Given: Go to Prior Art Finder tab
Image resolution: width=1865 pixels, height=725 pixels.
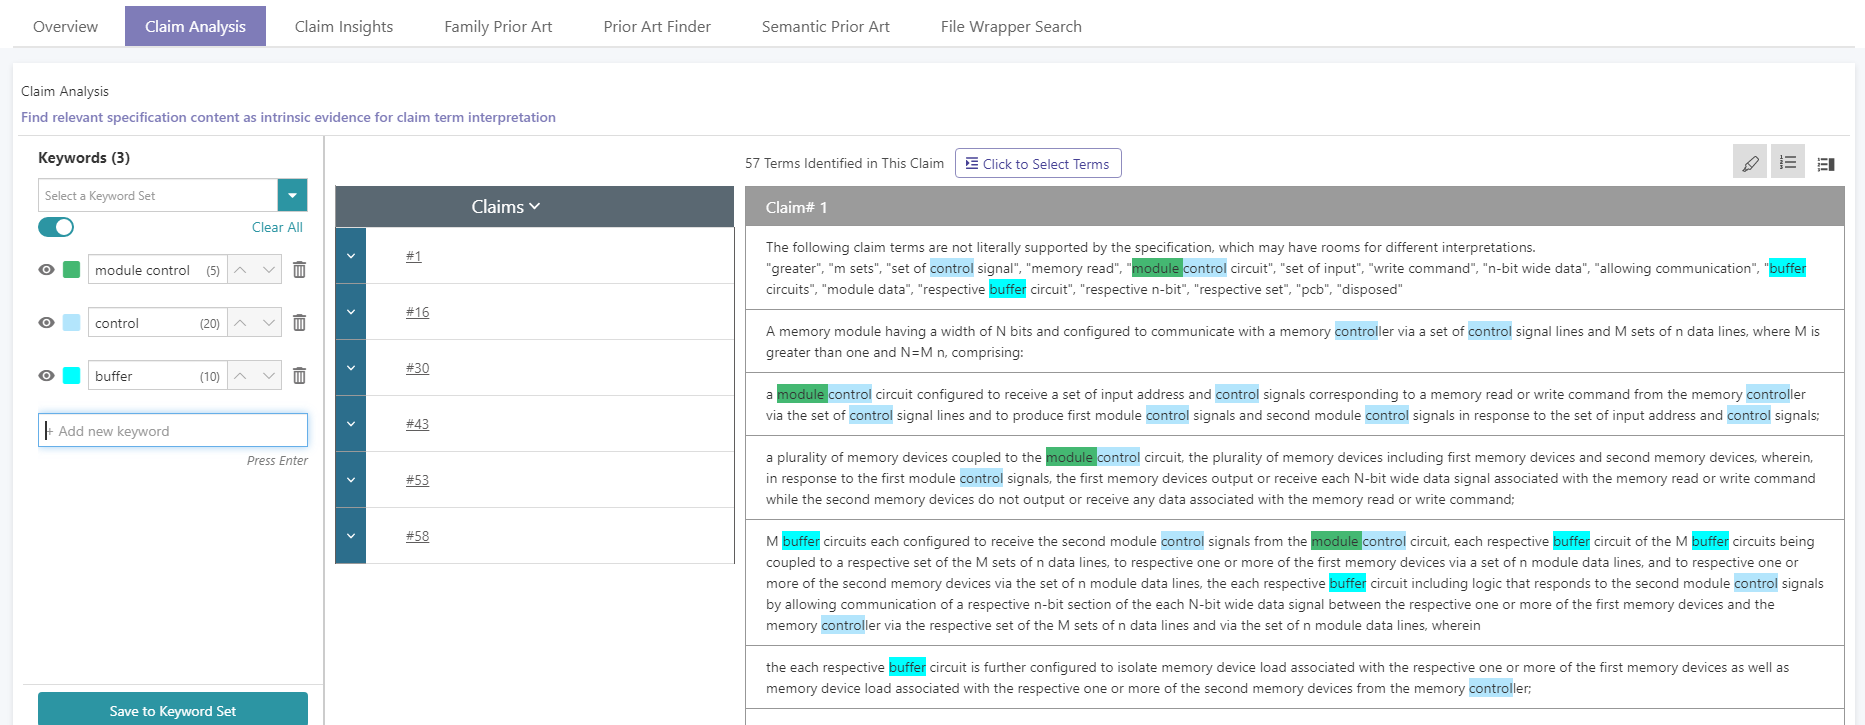Looking at the screenshot, I should point(657,26).
